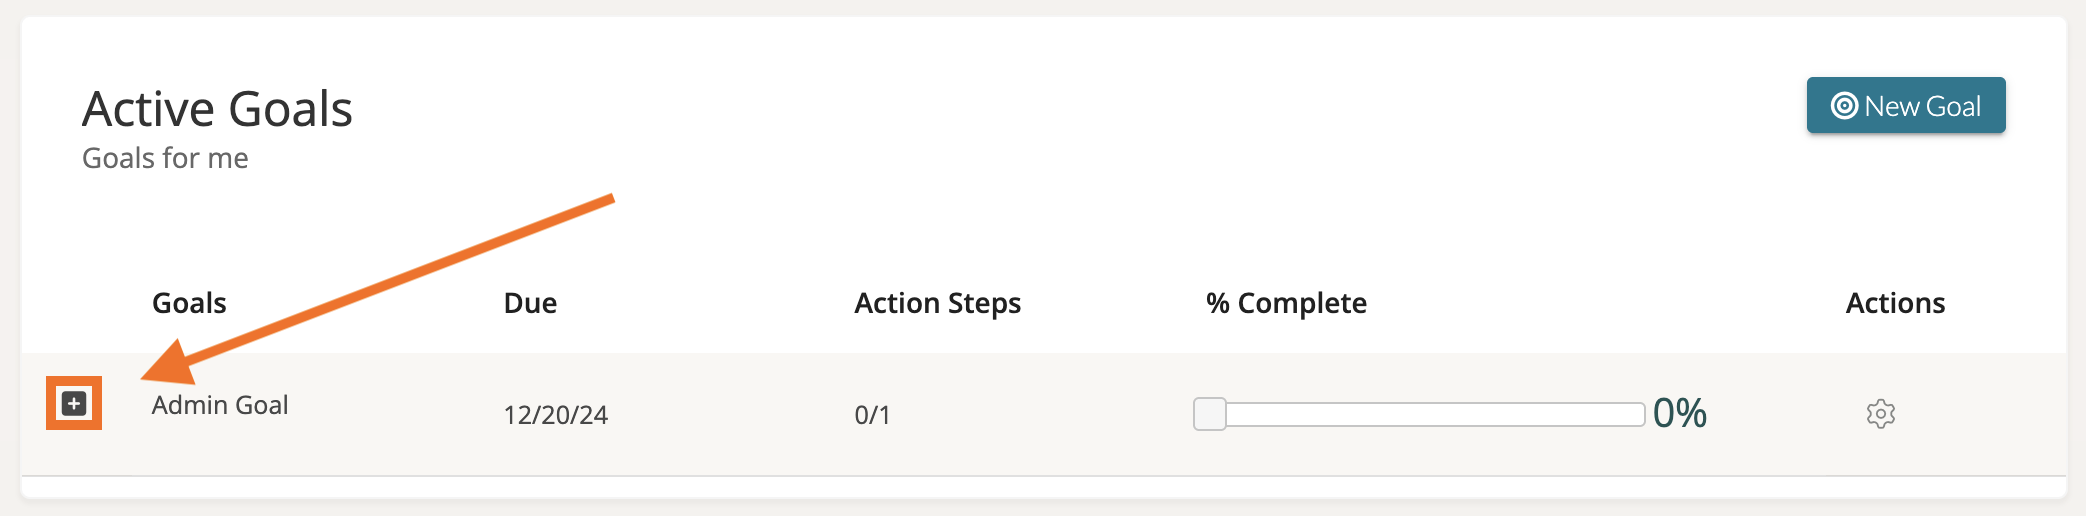Screen dimensions: 2086x516
Task: Click the target icon inside New Goal
Action: coord(1843,106)
